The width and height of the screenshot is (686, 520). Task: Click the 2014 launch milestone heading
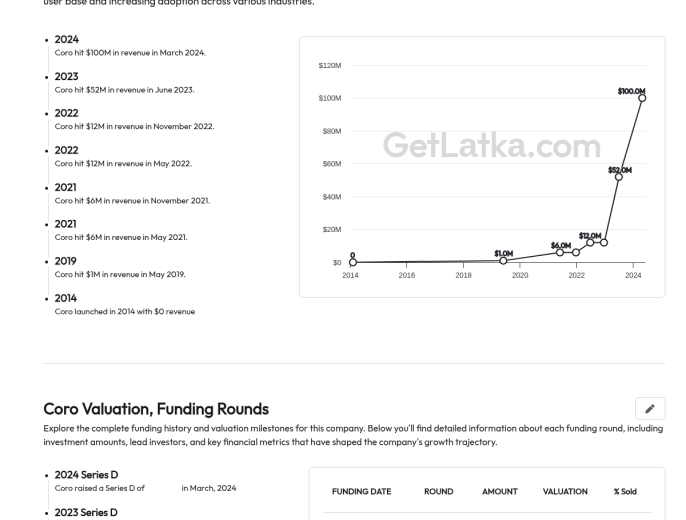[x=66, y=298]
